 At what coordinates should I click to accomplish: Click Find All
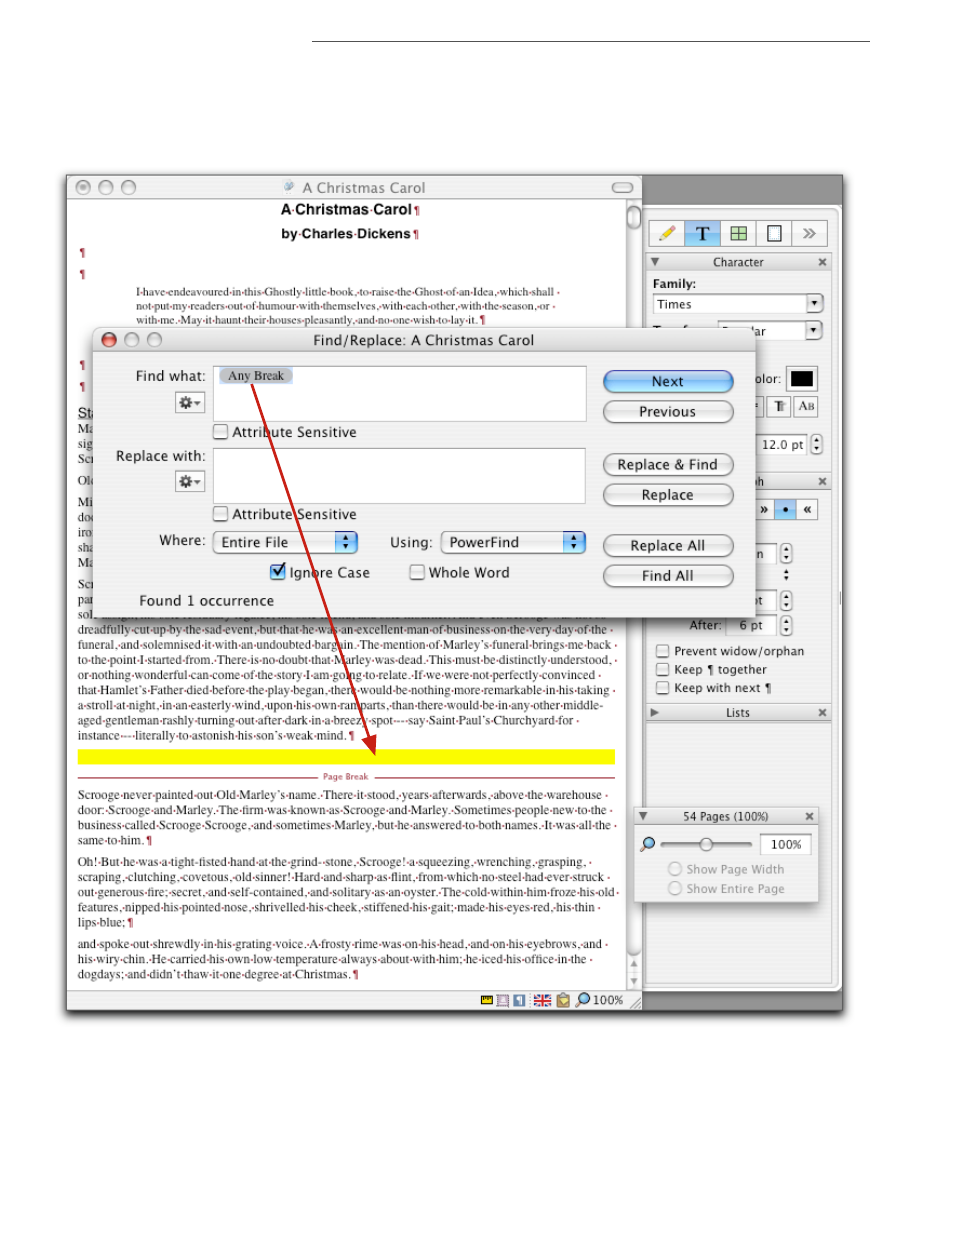pos(668,575)
